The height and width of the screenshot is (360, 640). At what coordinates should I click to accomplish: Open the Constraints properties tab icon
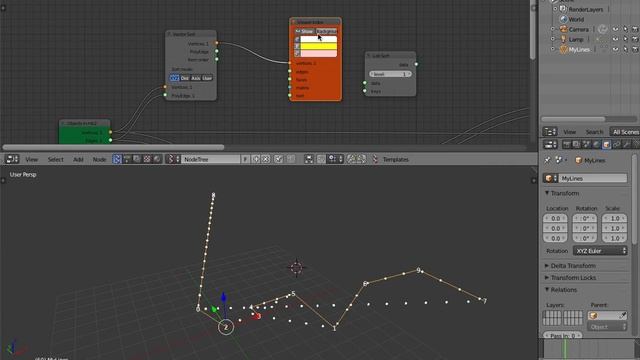(x=616, y=144)
